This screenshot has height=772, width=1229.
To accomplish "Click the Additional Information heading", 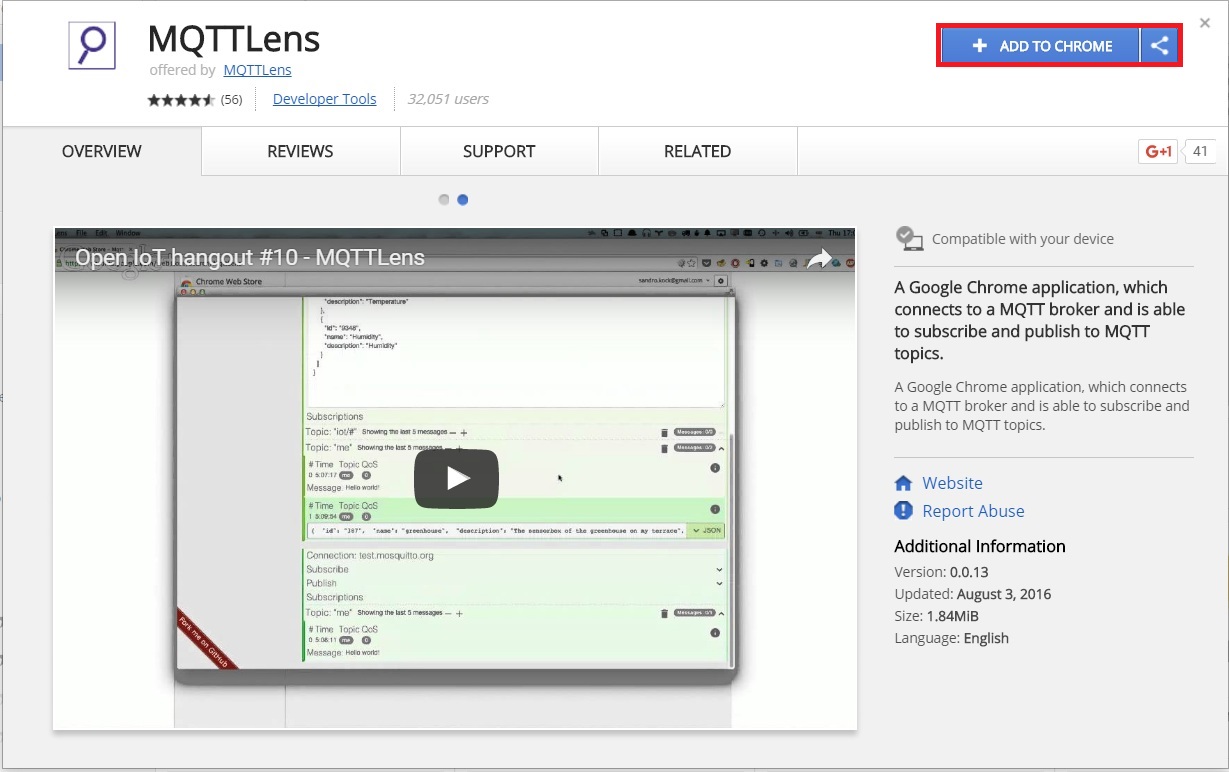I will pyautogui.click(x=980, y=546).
